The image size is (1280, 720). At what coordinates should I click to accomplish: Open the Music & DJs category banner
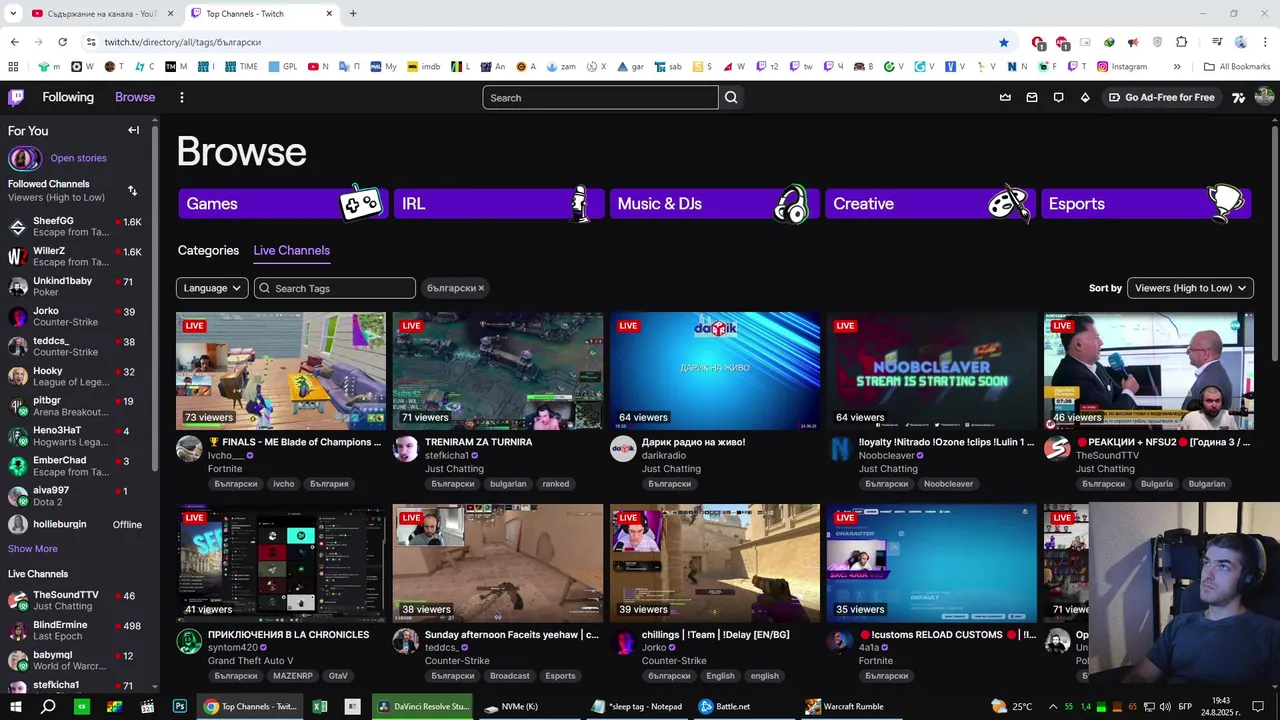714,203
